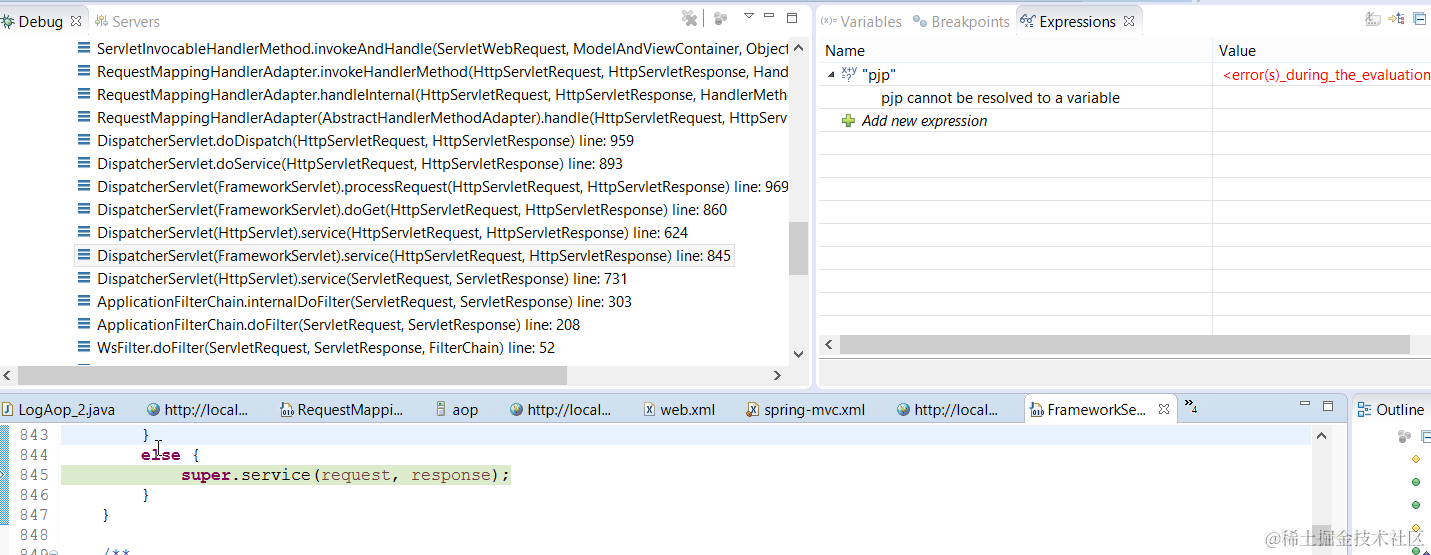Show hidden editor tabs overflow list

point(1191,406)
